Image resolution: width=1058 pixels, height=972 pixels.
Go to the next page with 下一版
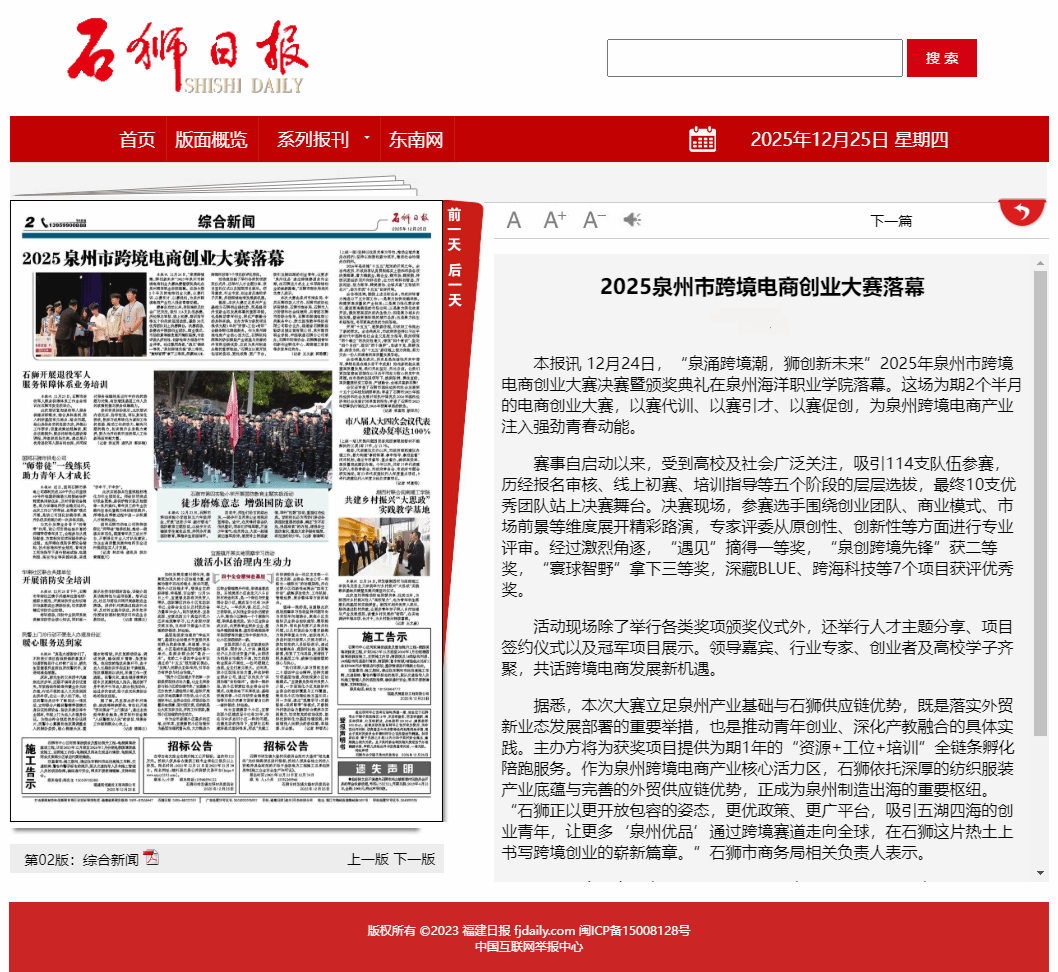pyautogui.click(x=414, y=859)
